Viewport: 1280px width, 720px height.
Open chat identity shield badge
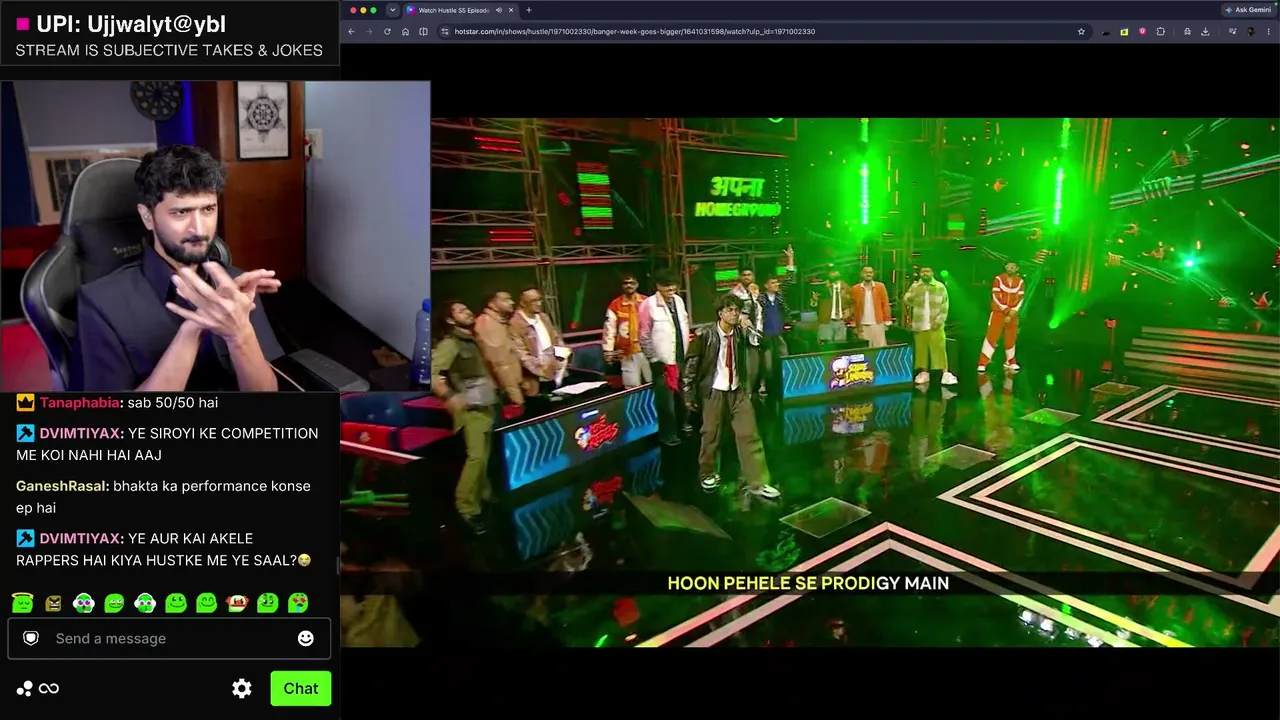(31, 638)
